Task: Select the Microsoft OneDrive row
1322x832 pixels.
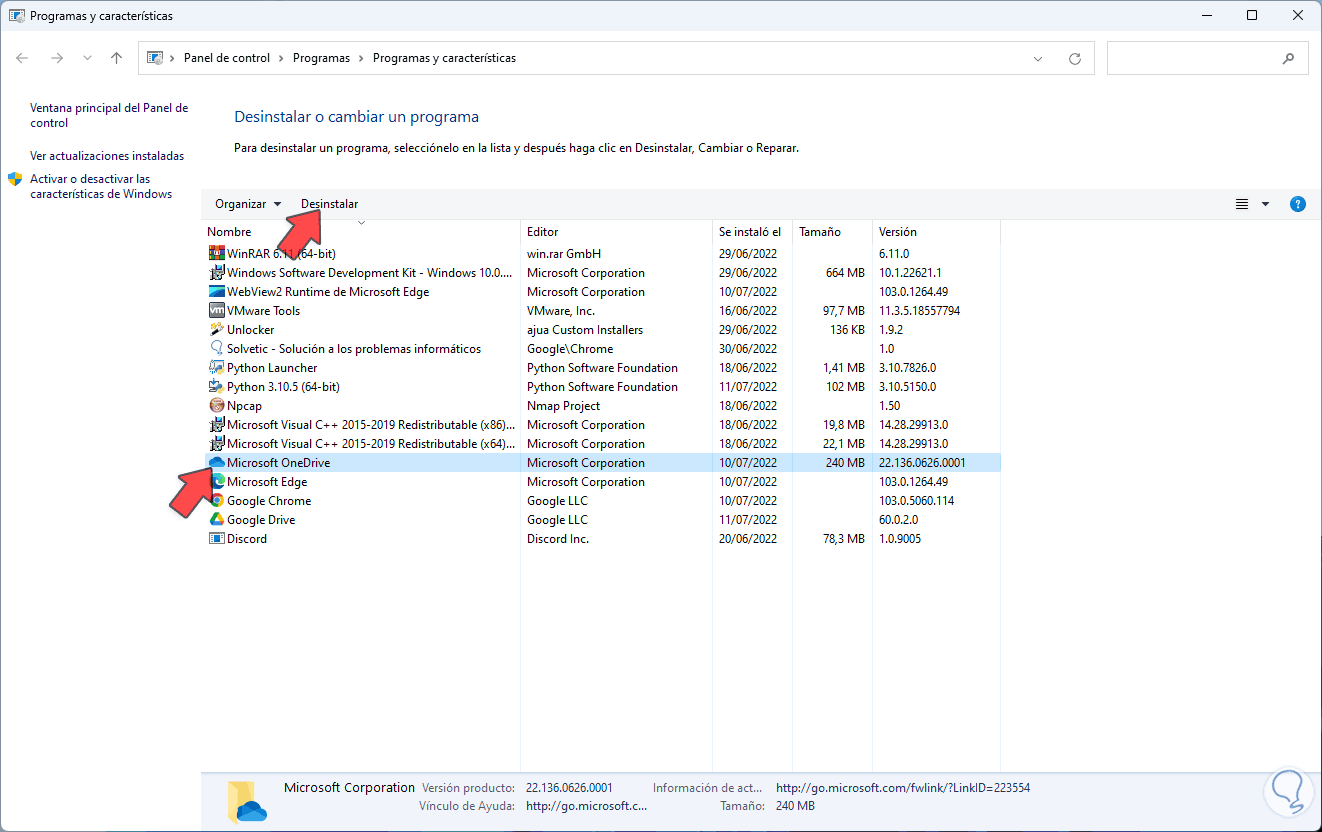Action: 601,463
